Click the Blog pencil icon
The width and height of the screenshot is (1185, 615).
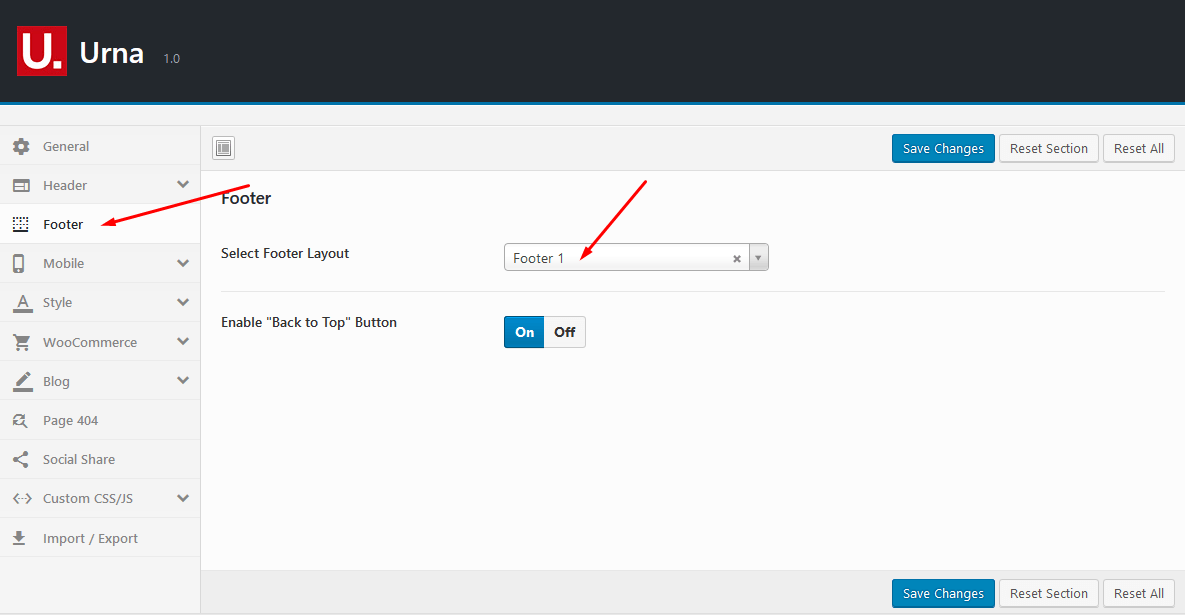[23, 382]
